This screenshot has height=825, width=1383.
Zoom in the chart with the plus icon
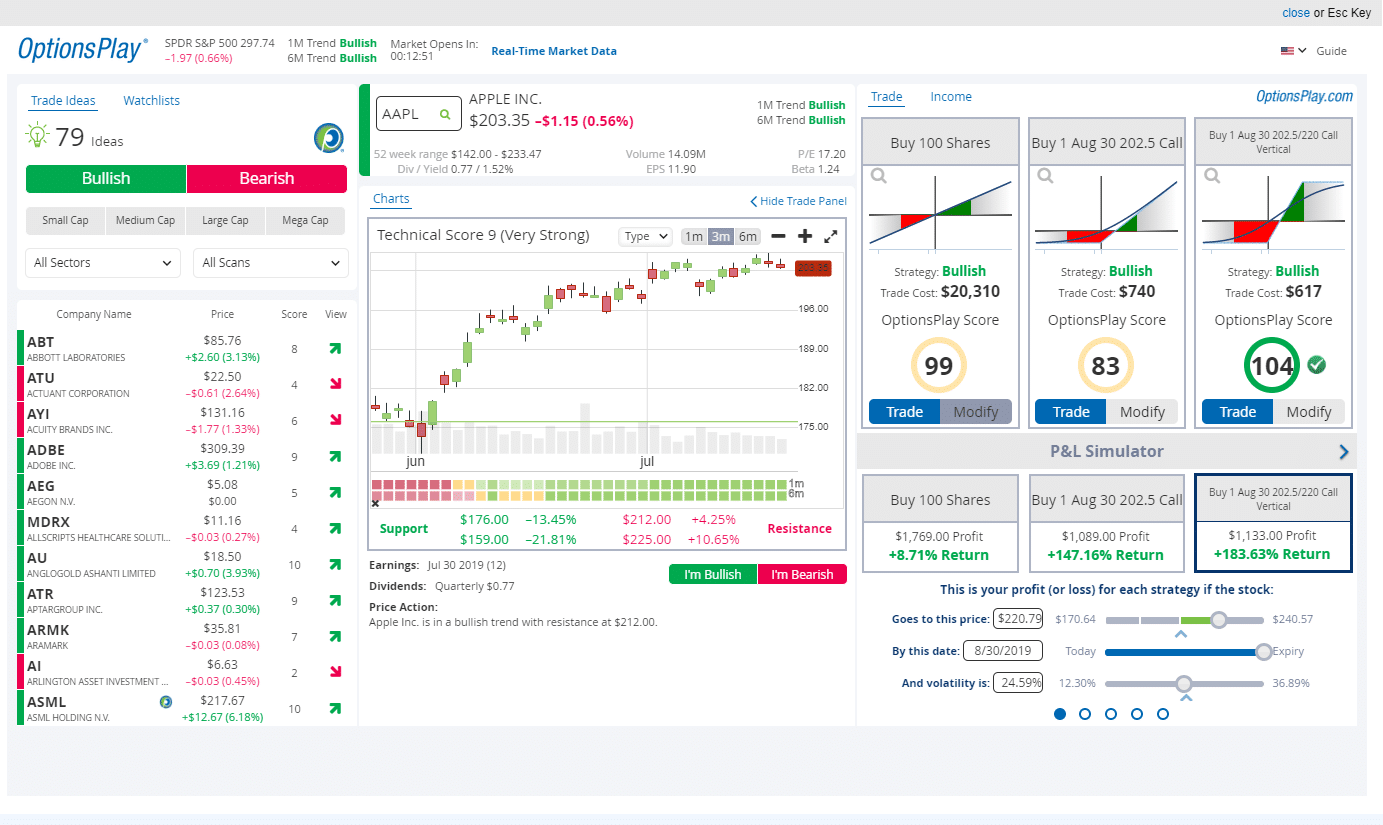805,236
